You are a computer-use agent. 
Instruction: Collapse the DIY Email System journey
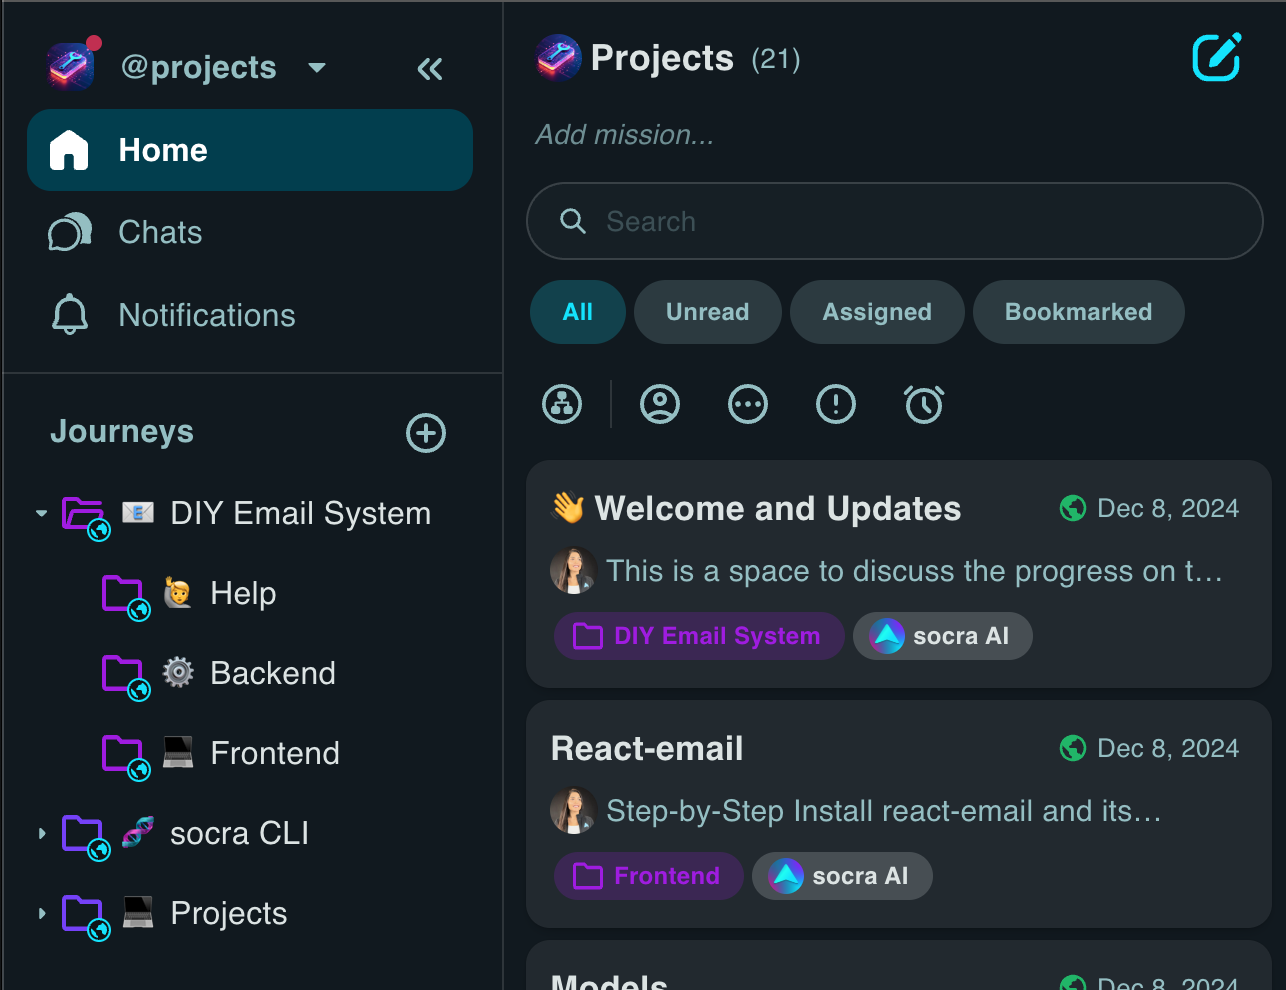[x=41, y=513]
